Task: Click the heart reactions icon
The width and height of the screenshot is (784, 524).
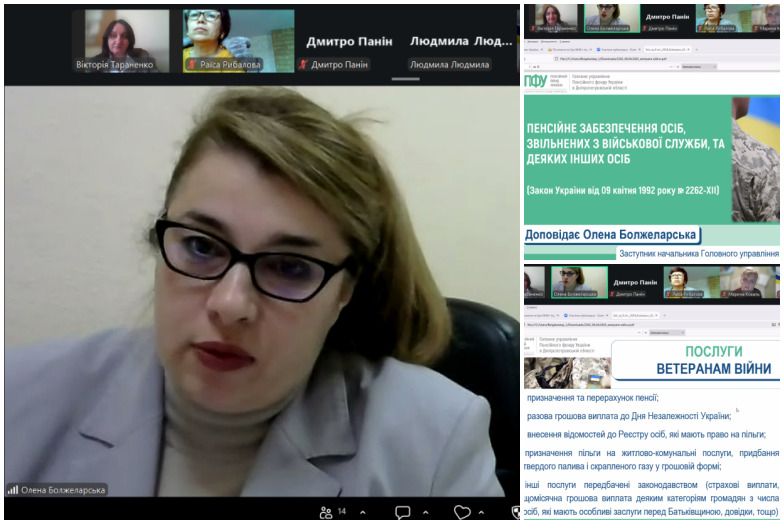Action: coord(462,512)
